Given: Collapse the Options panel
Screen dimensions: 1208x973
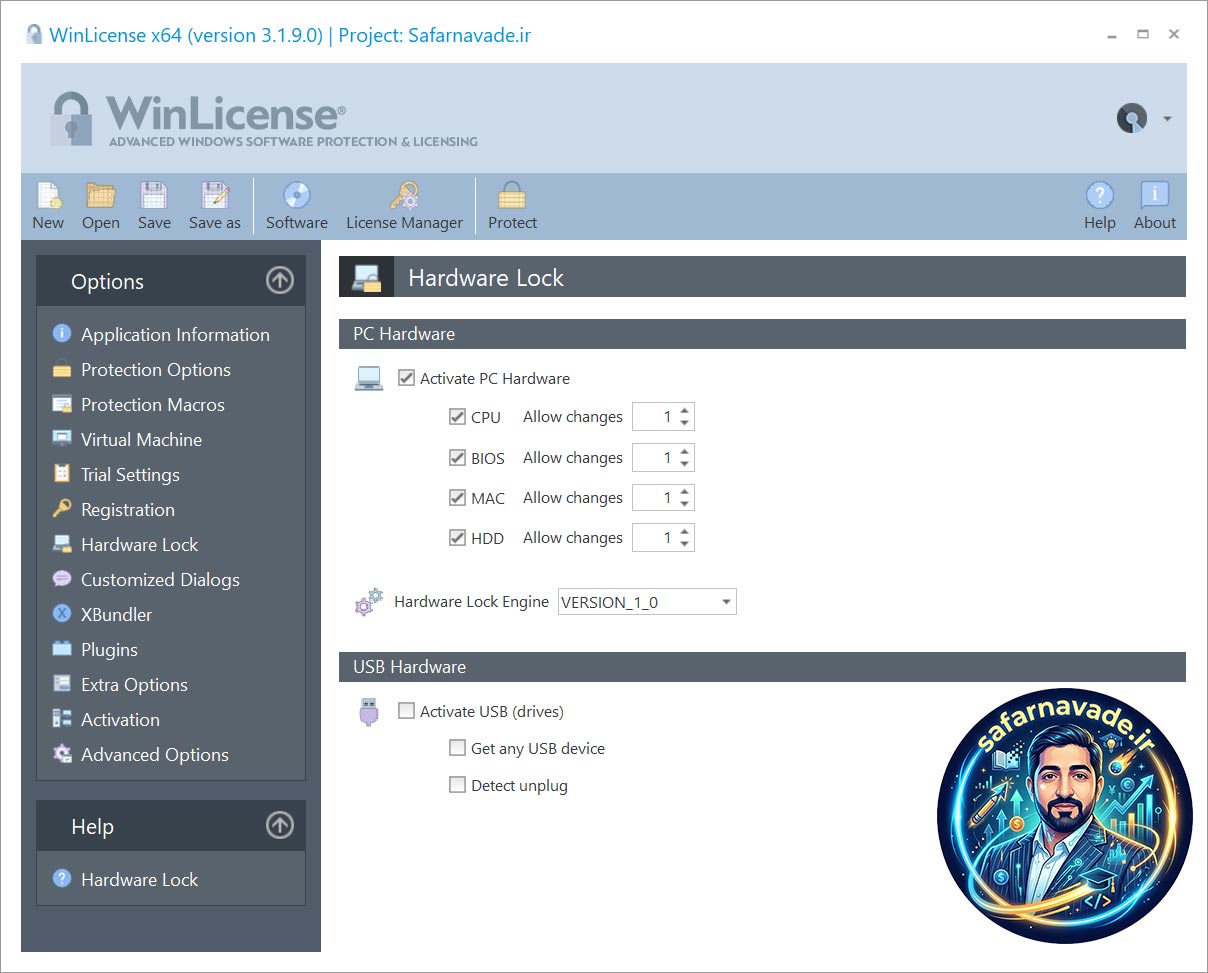Looking at the screenshot, I should coord(280,281).
